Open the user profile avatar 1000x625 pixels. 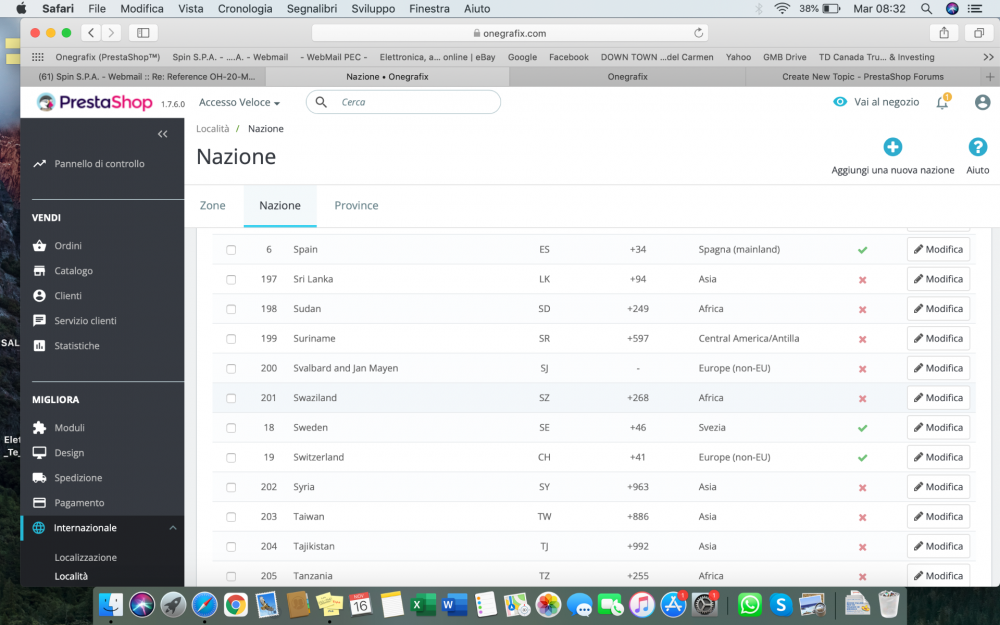(x=982, y=102)
